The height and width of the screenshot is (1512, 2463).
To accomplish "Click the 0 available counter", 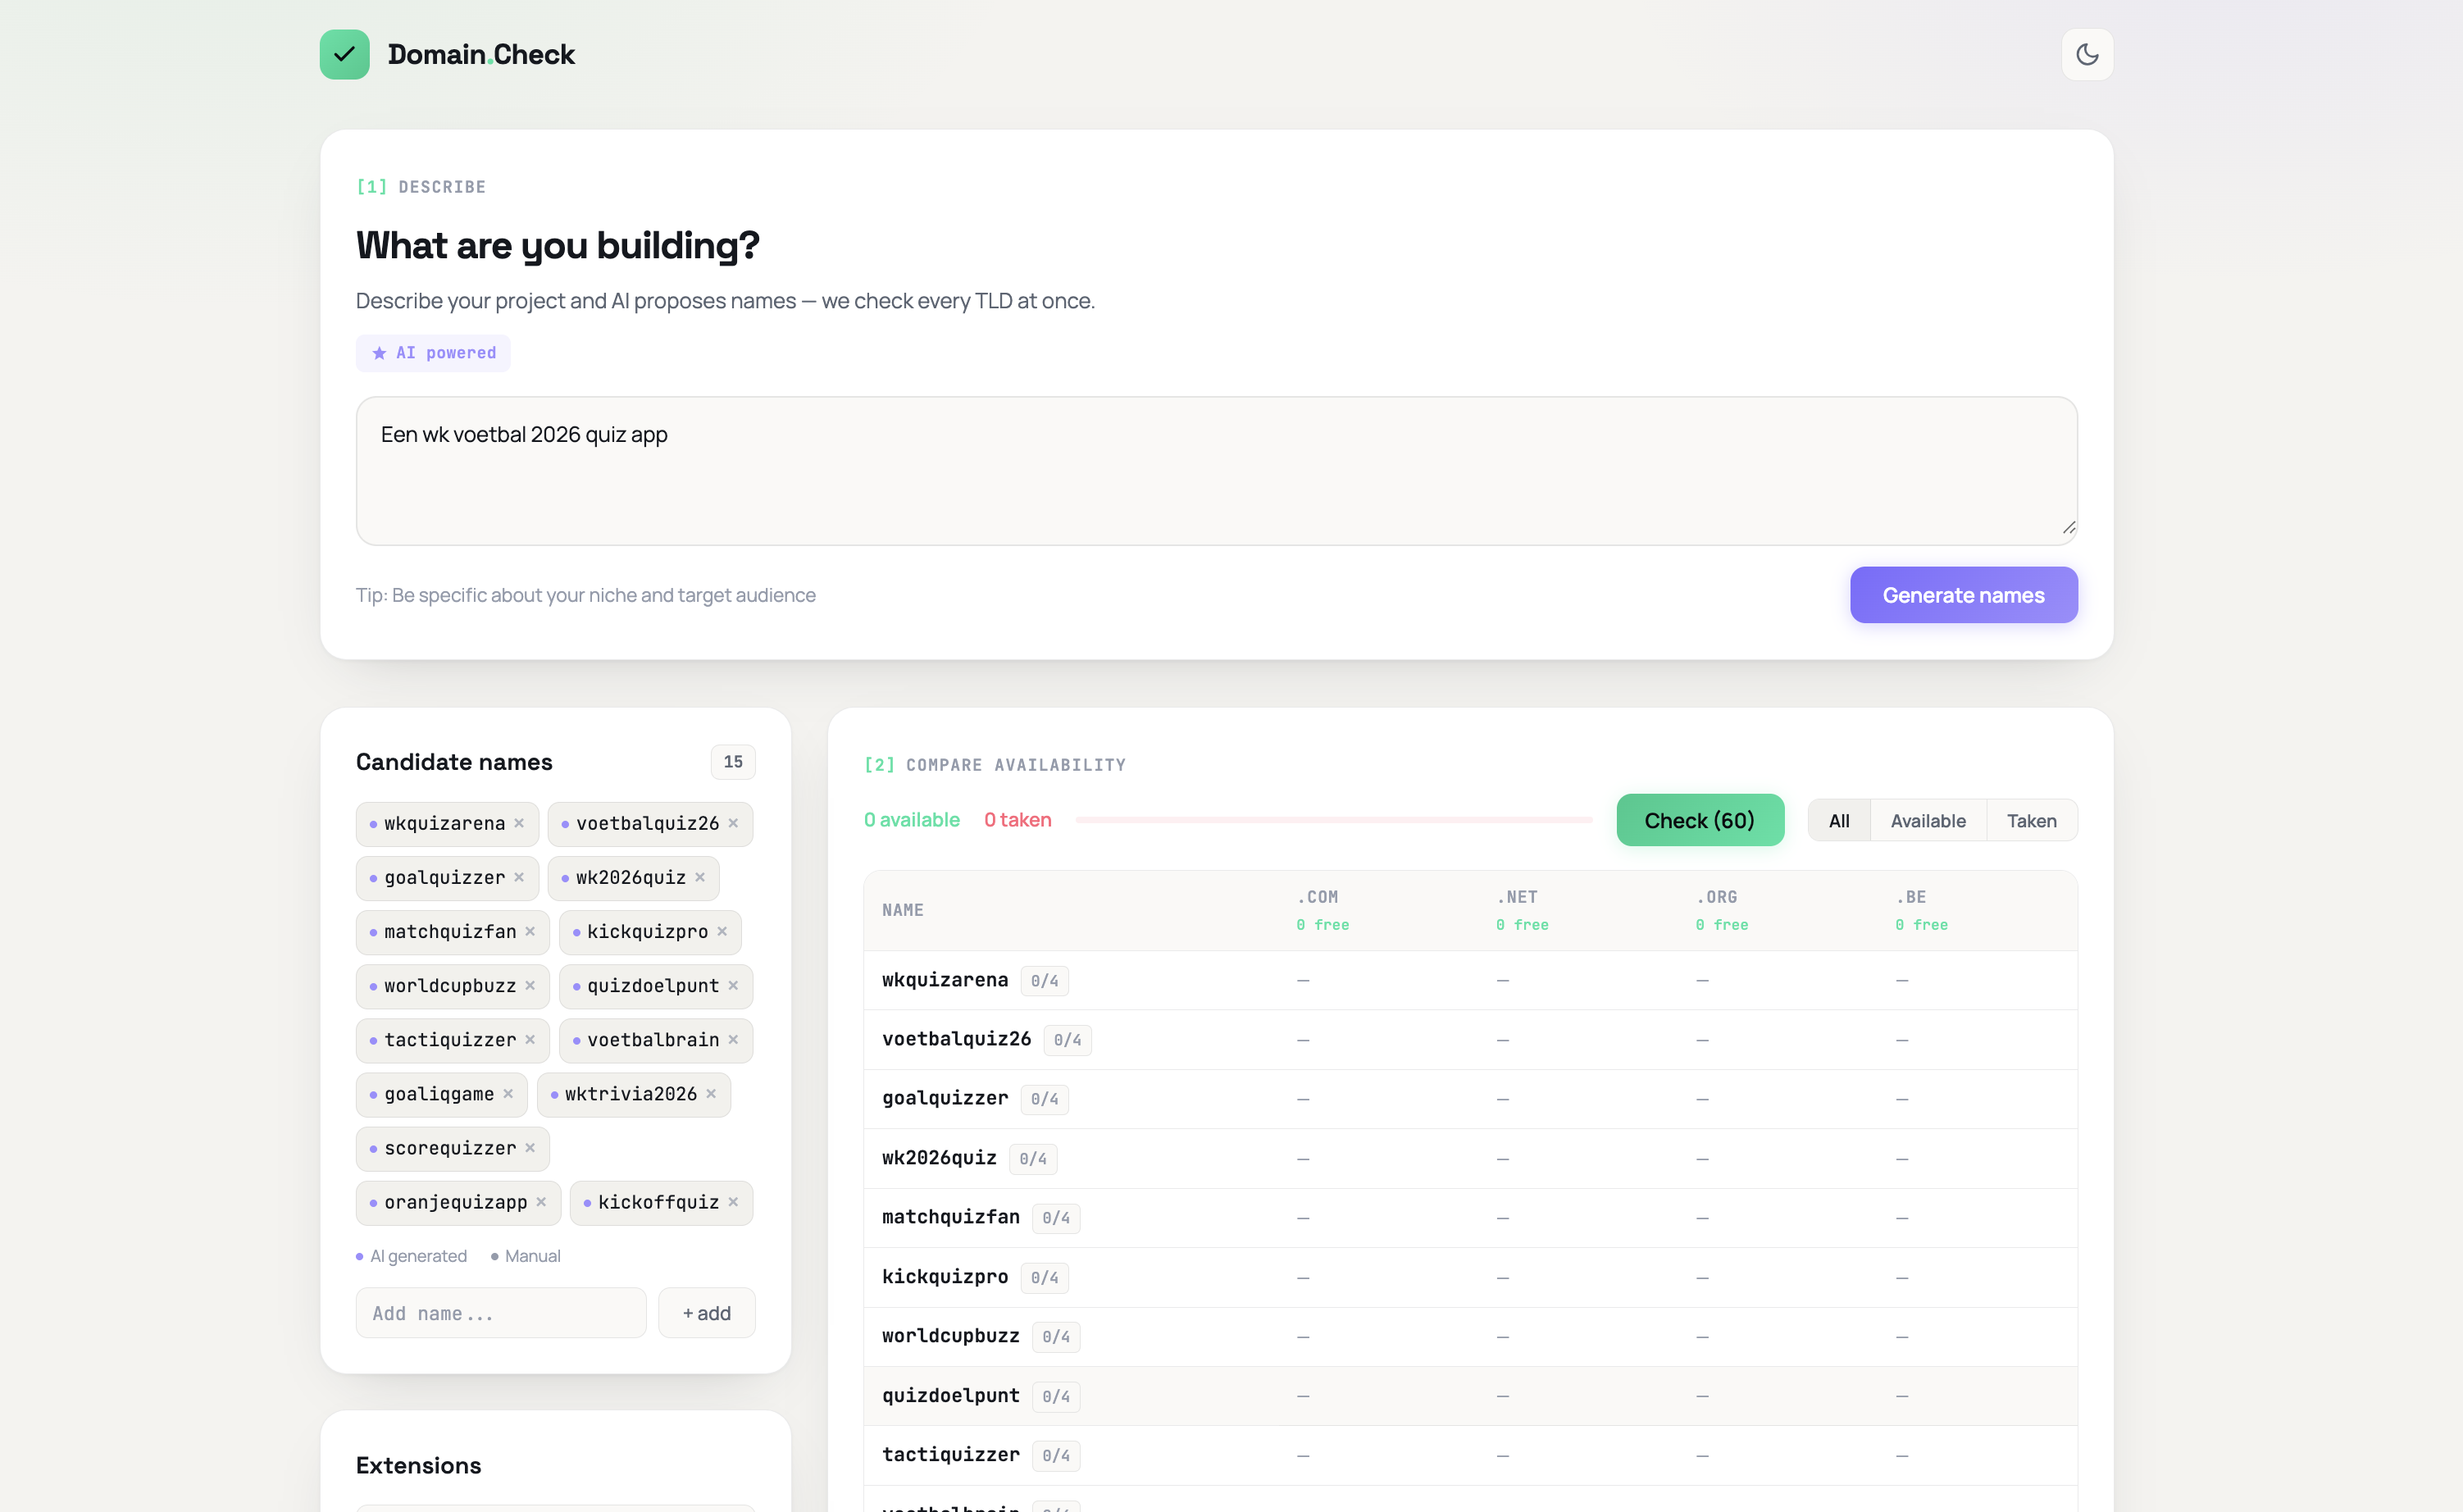I will [912, 820].
